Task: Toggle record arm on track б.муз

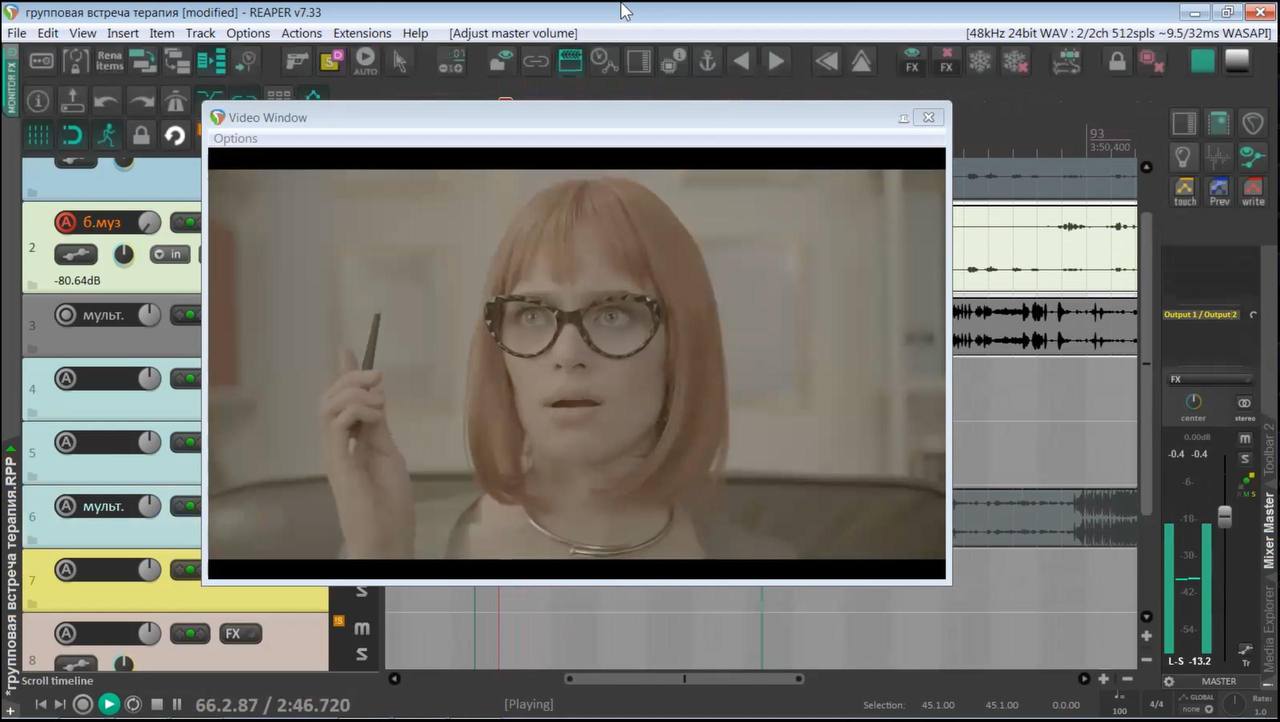Action: click(66, 222)
